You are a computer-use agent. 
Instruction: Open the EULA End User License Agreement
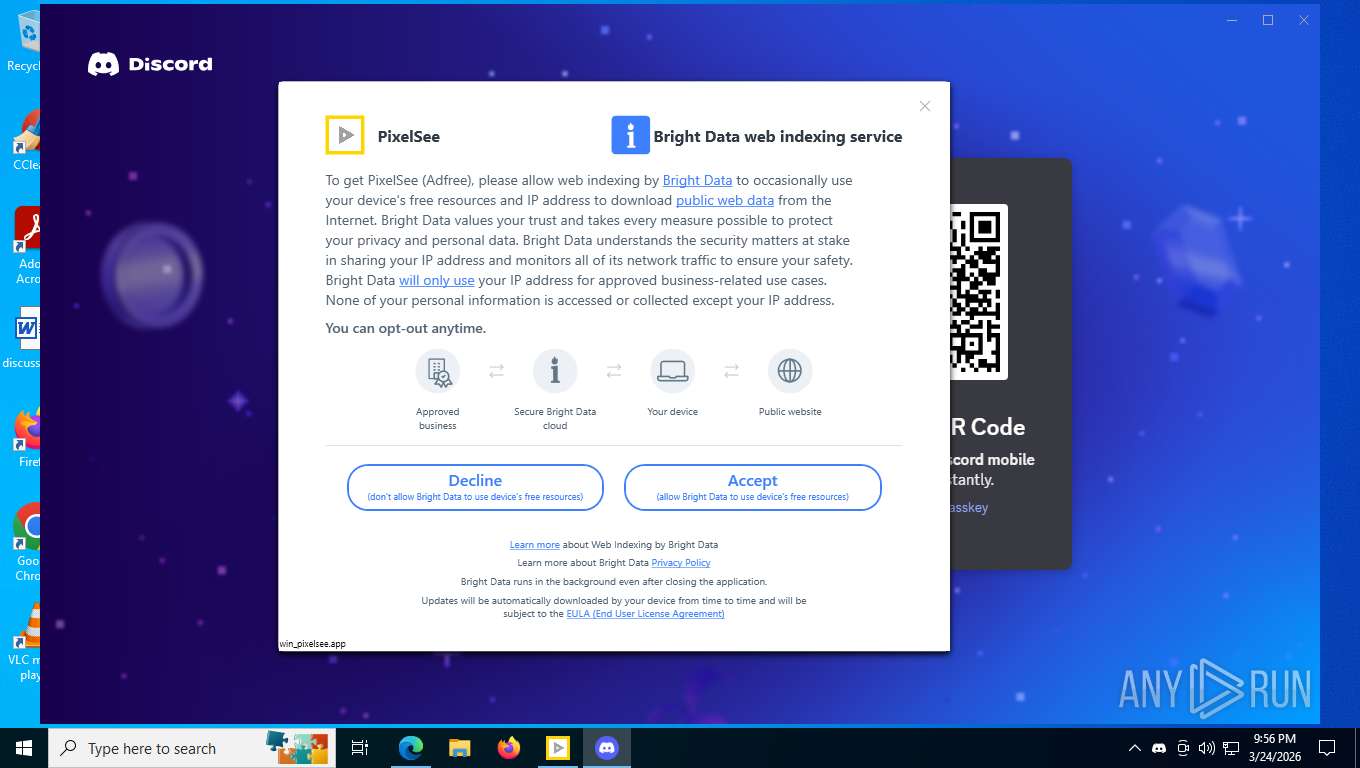tap(645, 614)
